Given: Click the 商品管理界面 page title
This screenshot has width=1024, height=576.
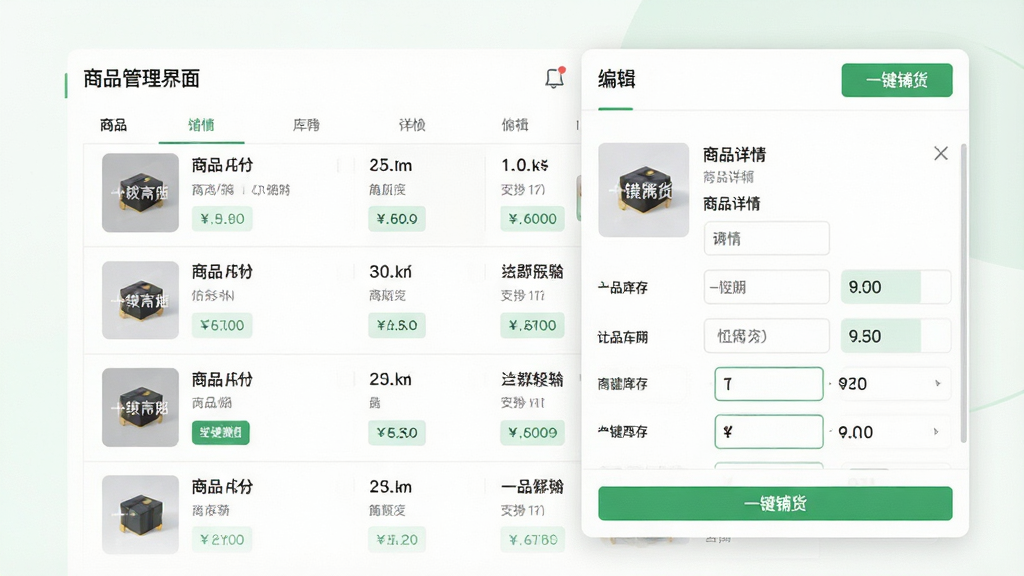Looking at the screenshot, I should coord(142,79).
